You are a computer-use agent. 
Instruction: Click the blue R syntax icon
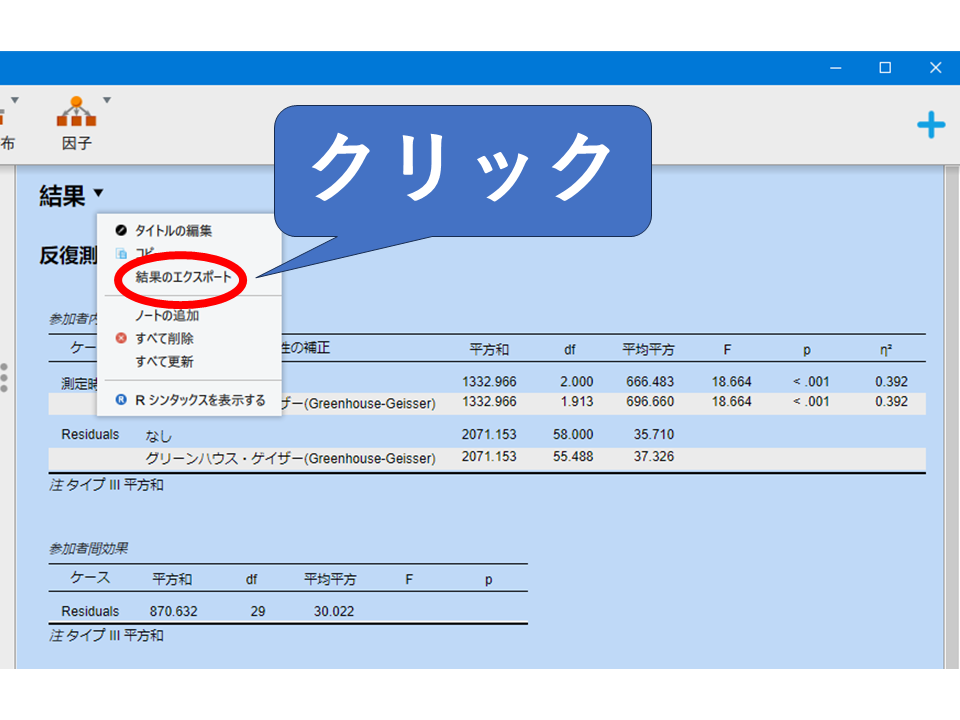pos(122,400)
